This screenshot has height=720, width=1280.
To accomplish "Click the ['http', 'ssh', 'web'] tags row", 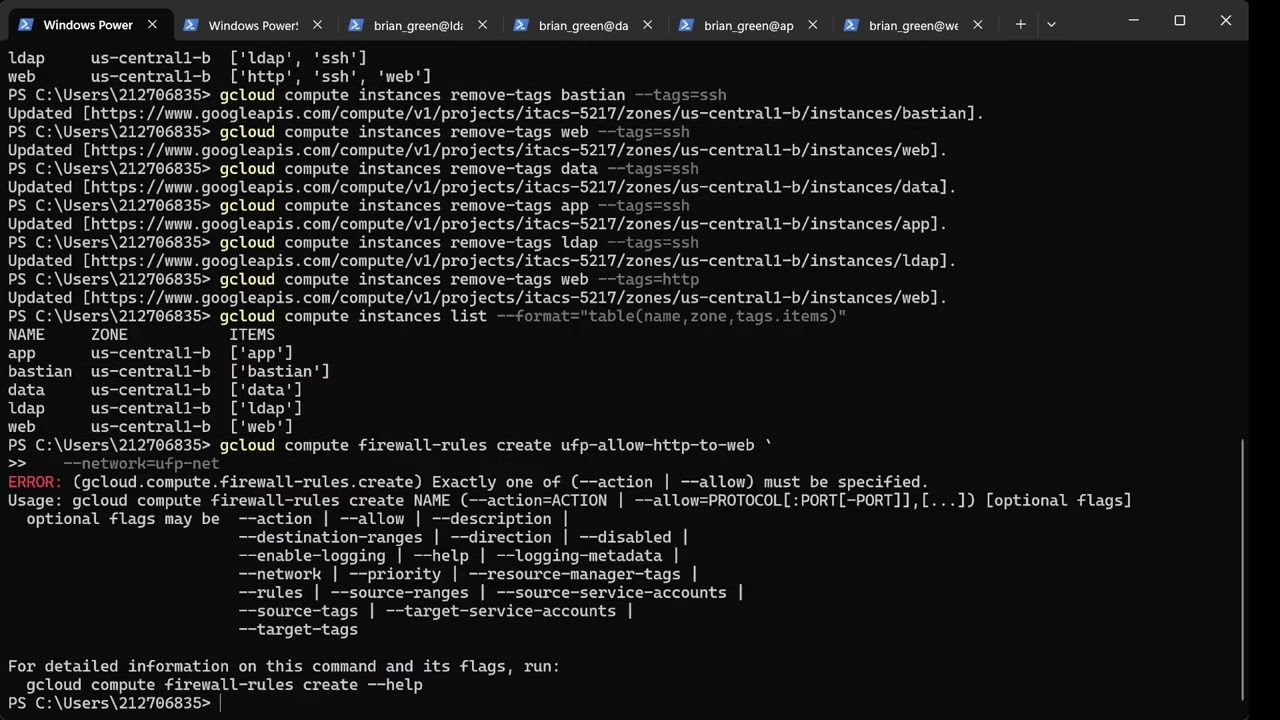I will [330, 77].
